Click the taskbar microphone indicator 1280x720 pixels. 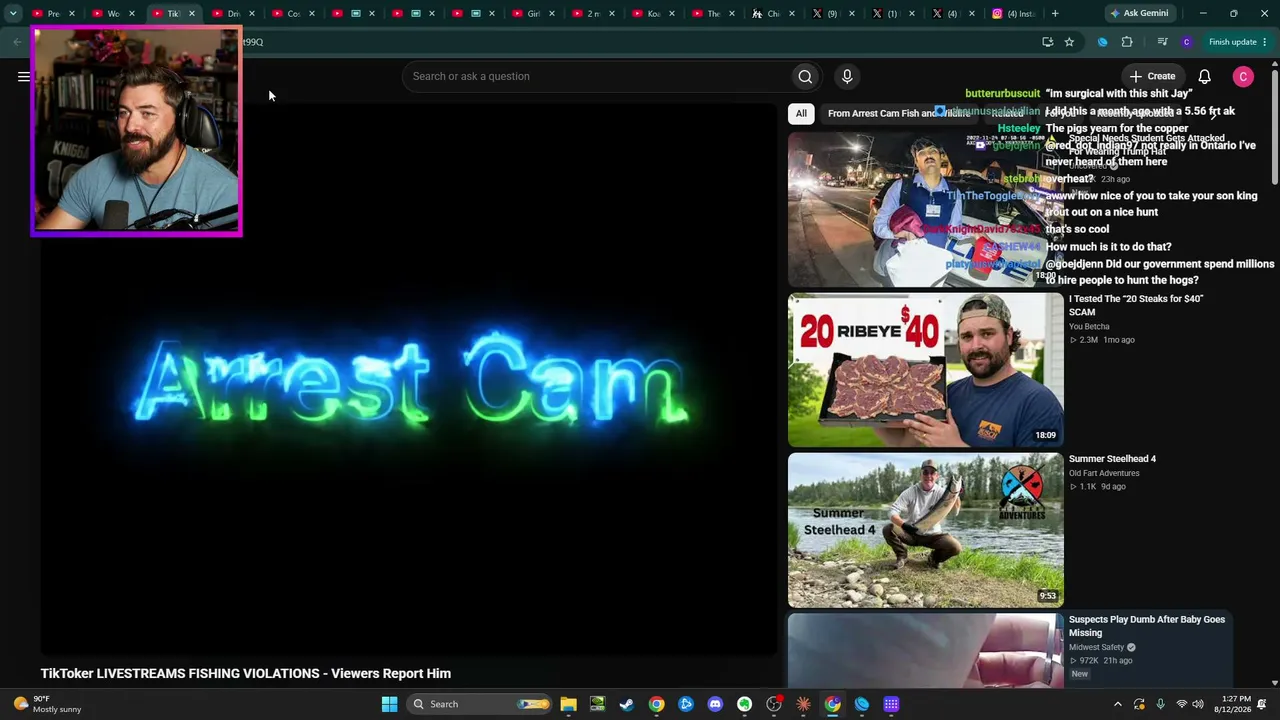(1160, 704)
